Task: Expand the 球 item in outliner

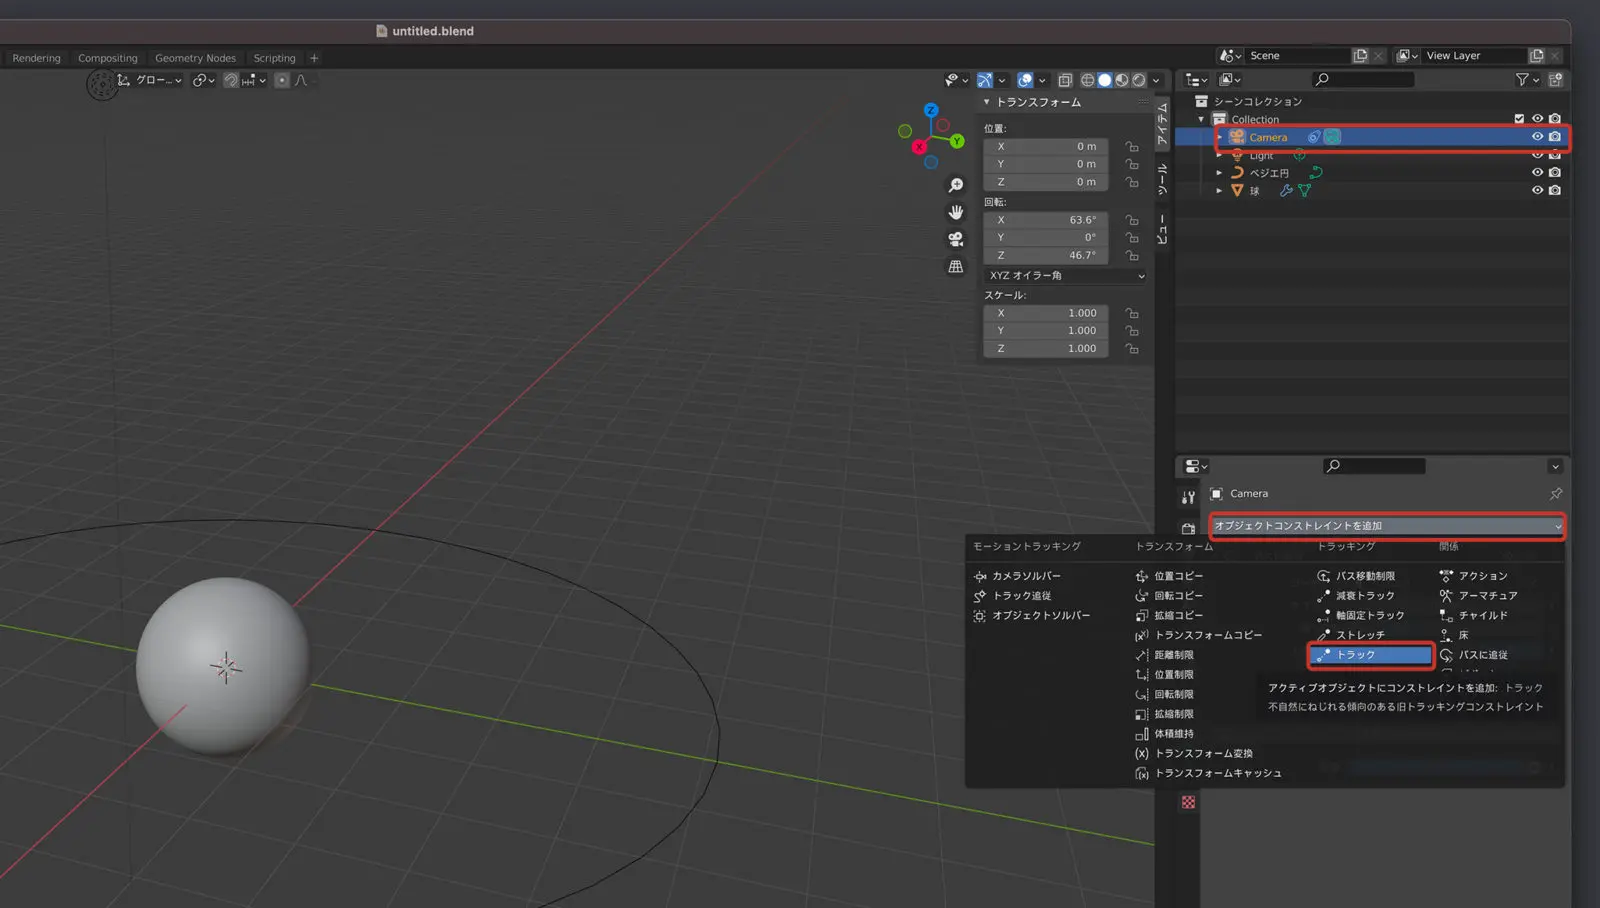Action: [1219, 191]
